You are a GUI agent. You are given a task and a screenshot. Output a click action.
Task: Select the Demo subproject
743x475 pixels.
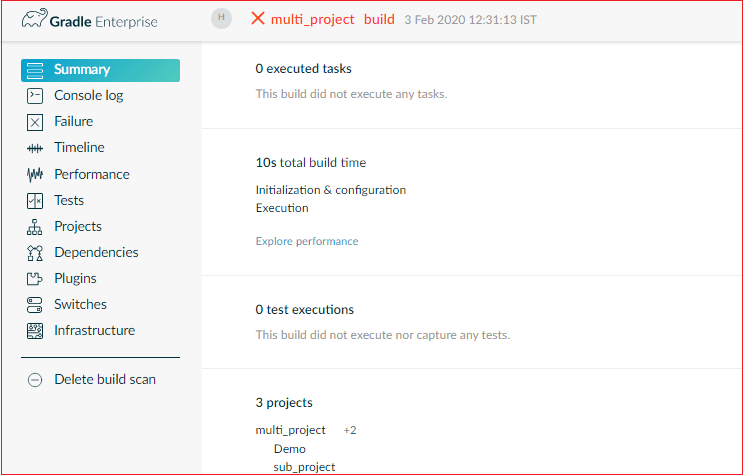coord(290,449)
